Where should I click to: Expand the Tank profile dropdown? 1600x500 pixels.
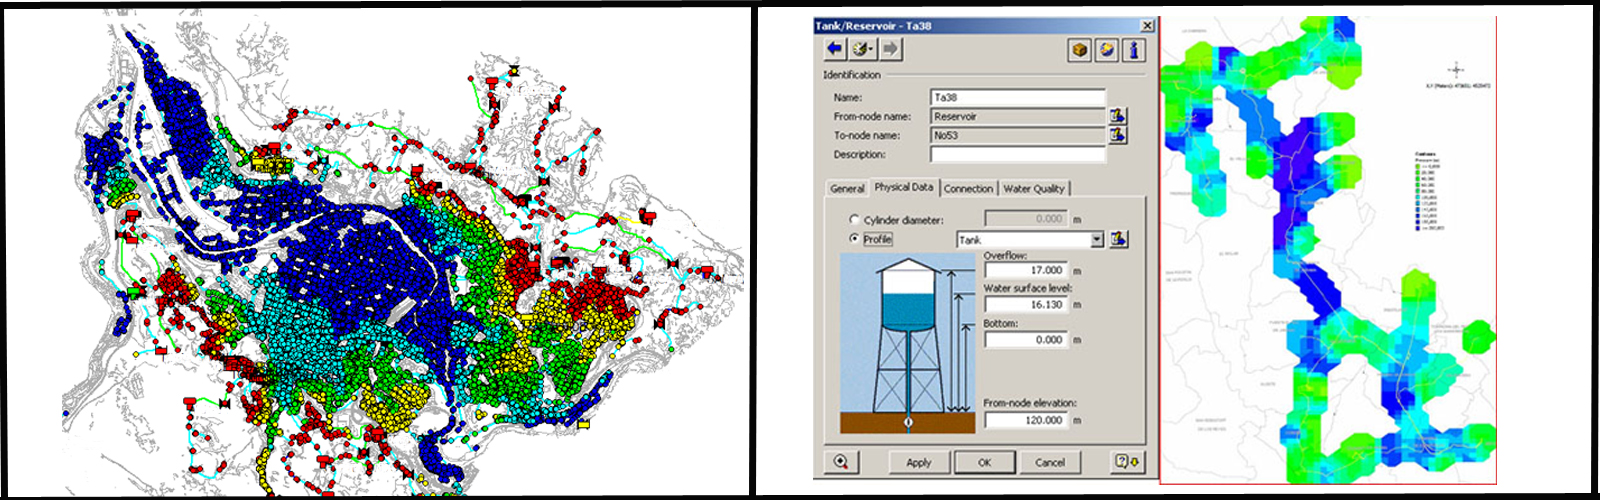[x=1097, y=240]
